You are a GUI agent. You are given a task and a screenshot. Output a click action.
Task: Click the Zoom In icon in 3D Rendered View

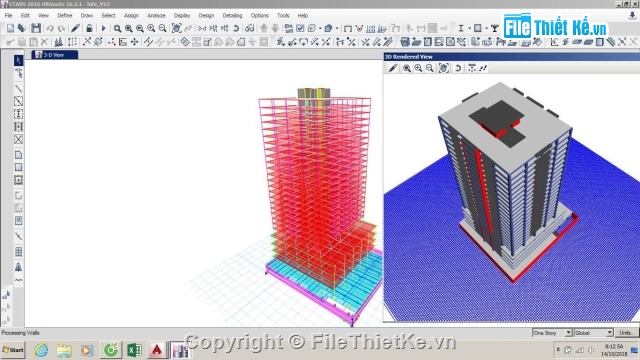[418, 68]
